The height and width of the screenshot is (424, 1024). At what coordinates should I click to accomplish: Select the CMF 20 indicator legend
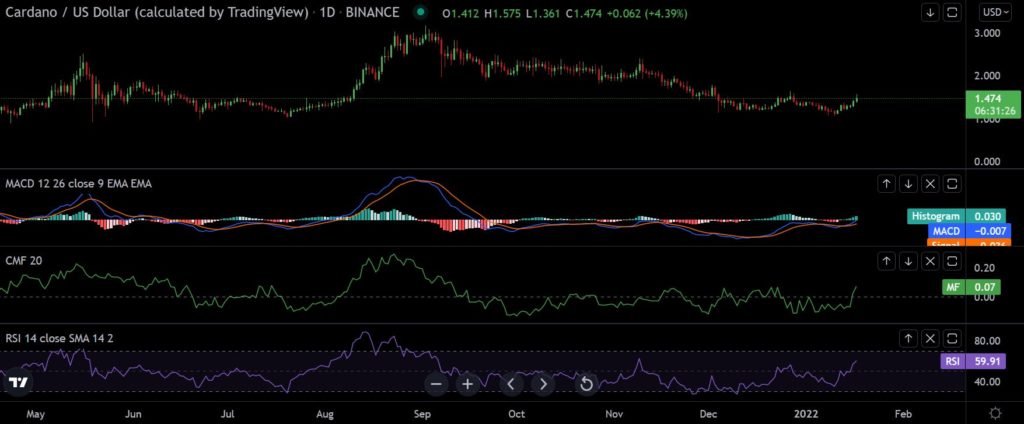click(x=24, y=261)
